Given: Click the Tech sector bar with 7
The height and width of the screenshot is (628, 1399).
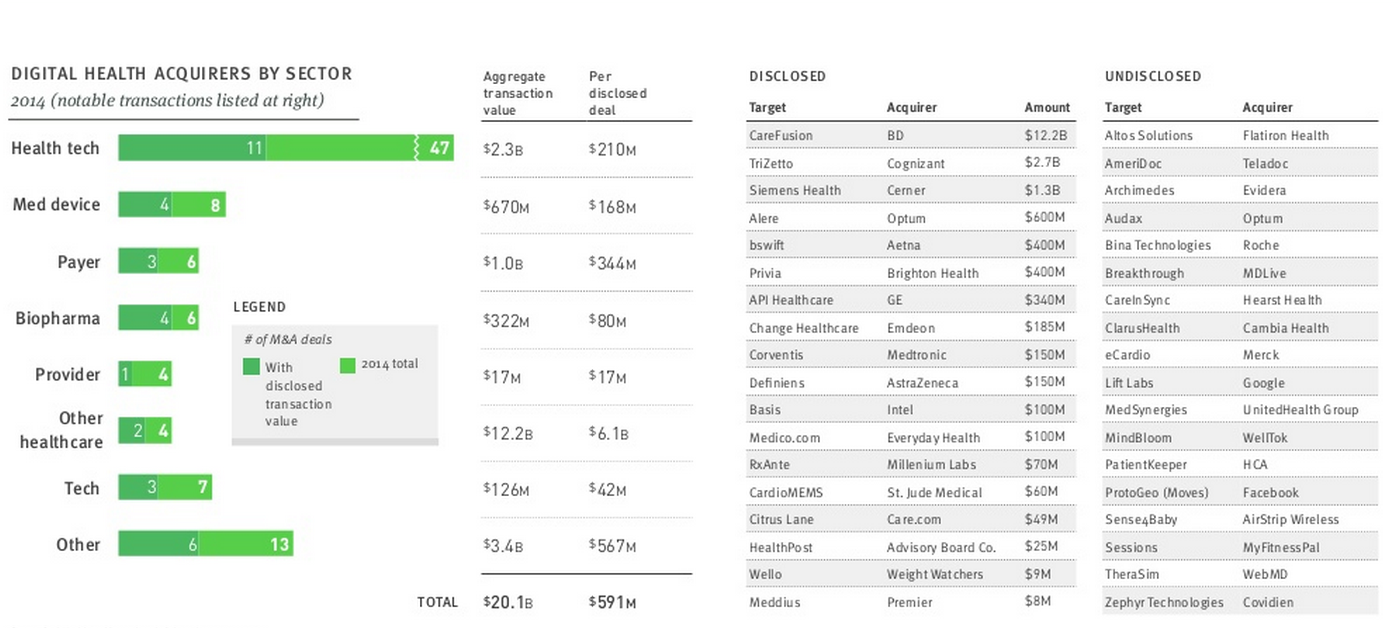Looking at the screenshot, I should (165, 488).
